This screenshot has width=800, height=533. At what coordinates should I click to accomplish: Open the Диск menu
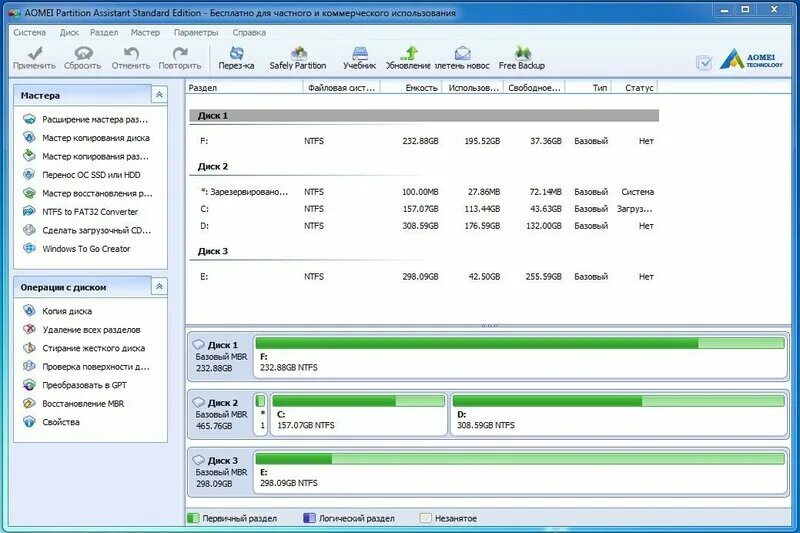click(69, 32)
